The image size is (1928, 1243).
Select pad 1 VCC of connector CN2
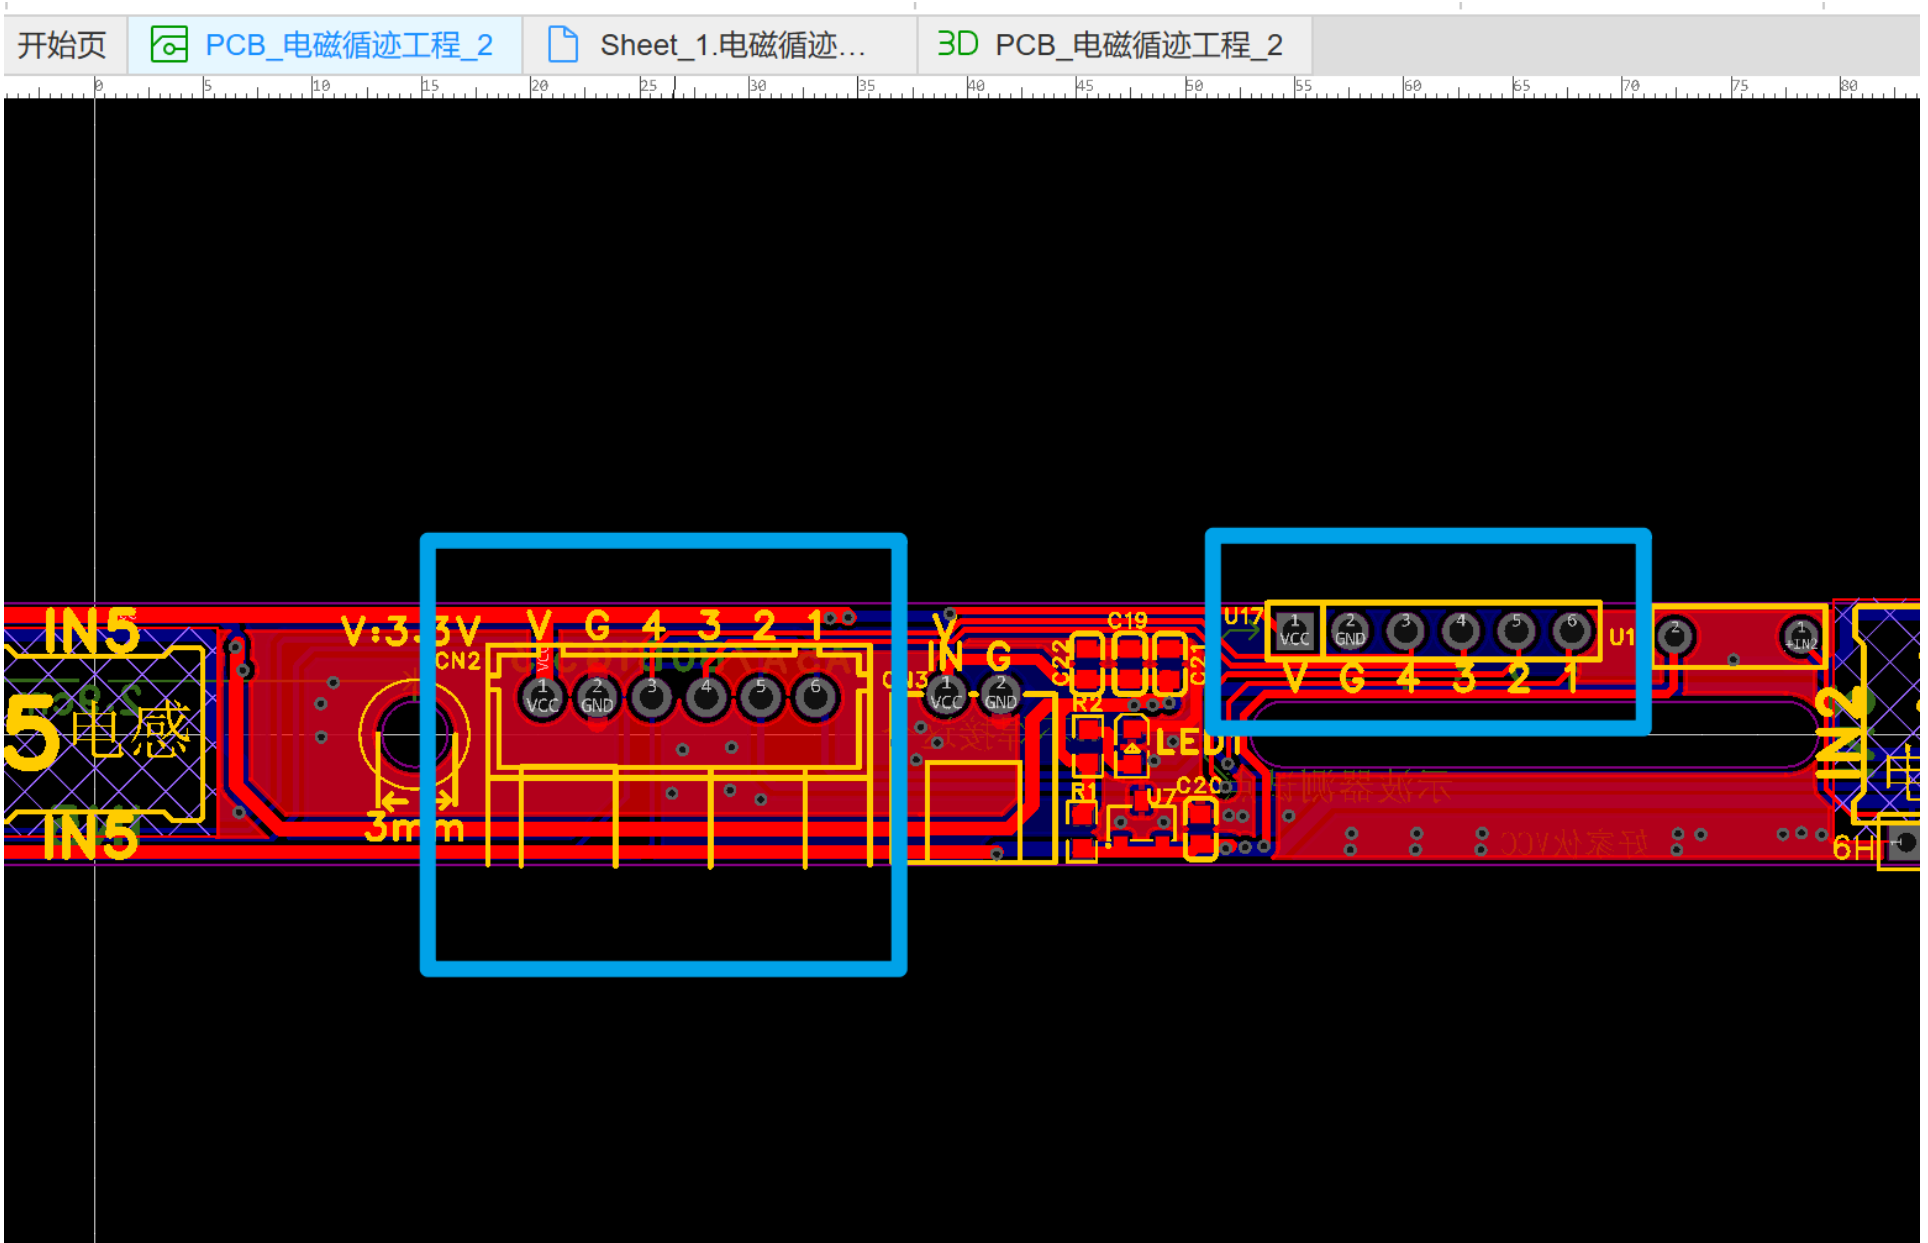coord(542,697)
